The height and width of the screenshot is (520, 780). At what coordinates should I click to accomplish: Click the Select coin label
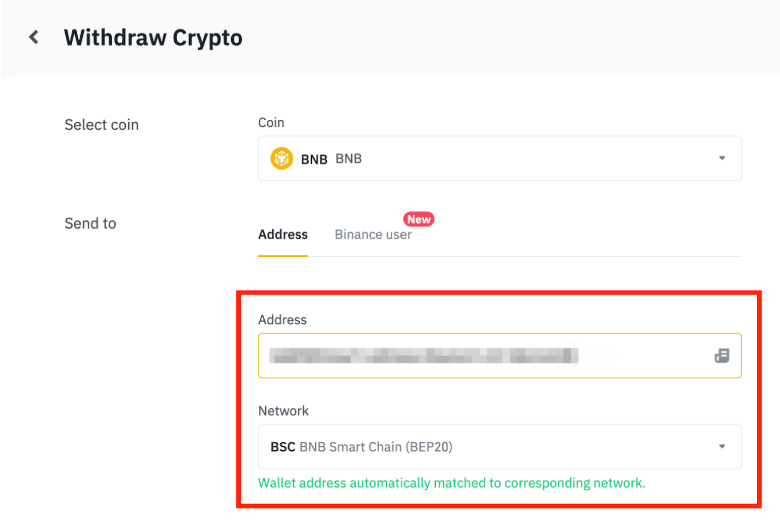pos(101,125)
